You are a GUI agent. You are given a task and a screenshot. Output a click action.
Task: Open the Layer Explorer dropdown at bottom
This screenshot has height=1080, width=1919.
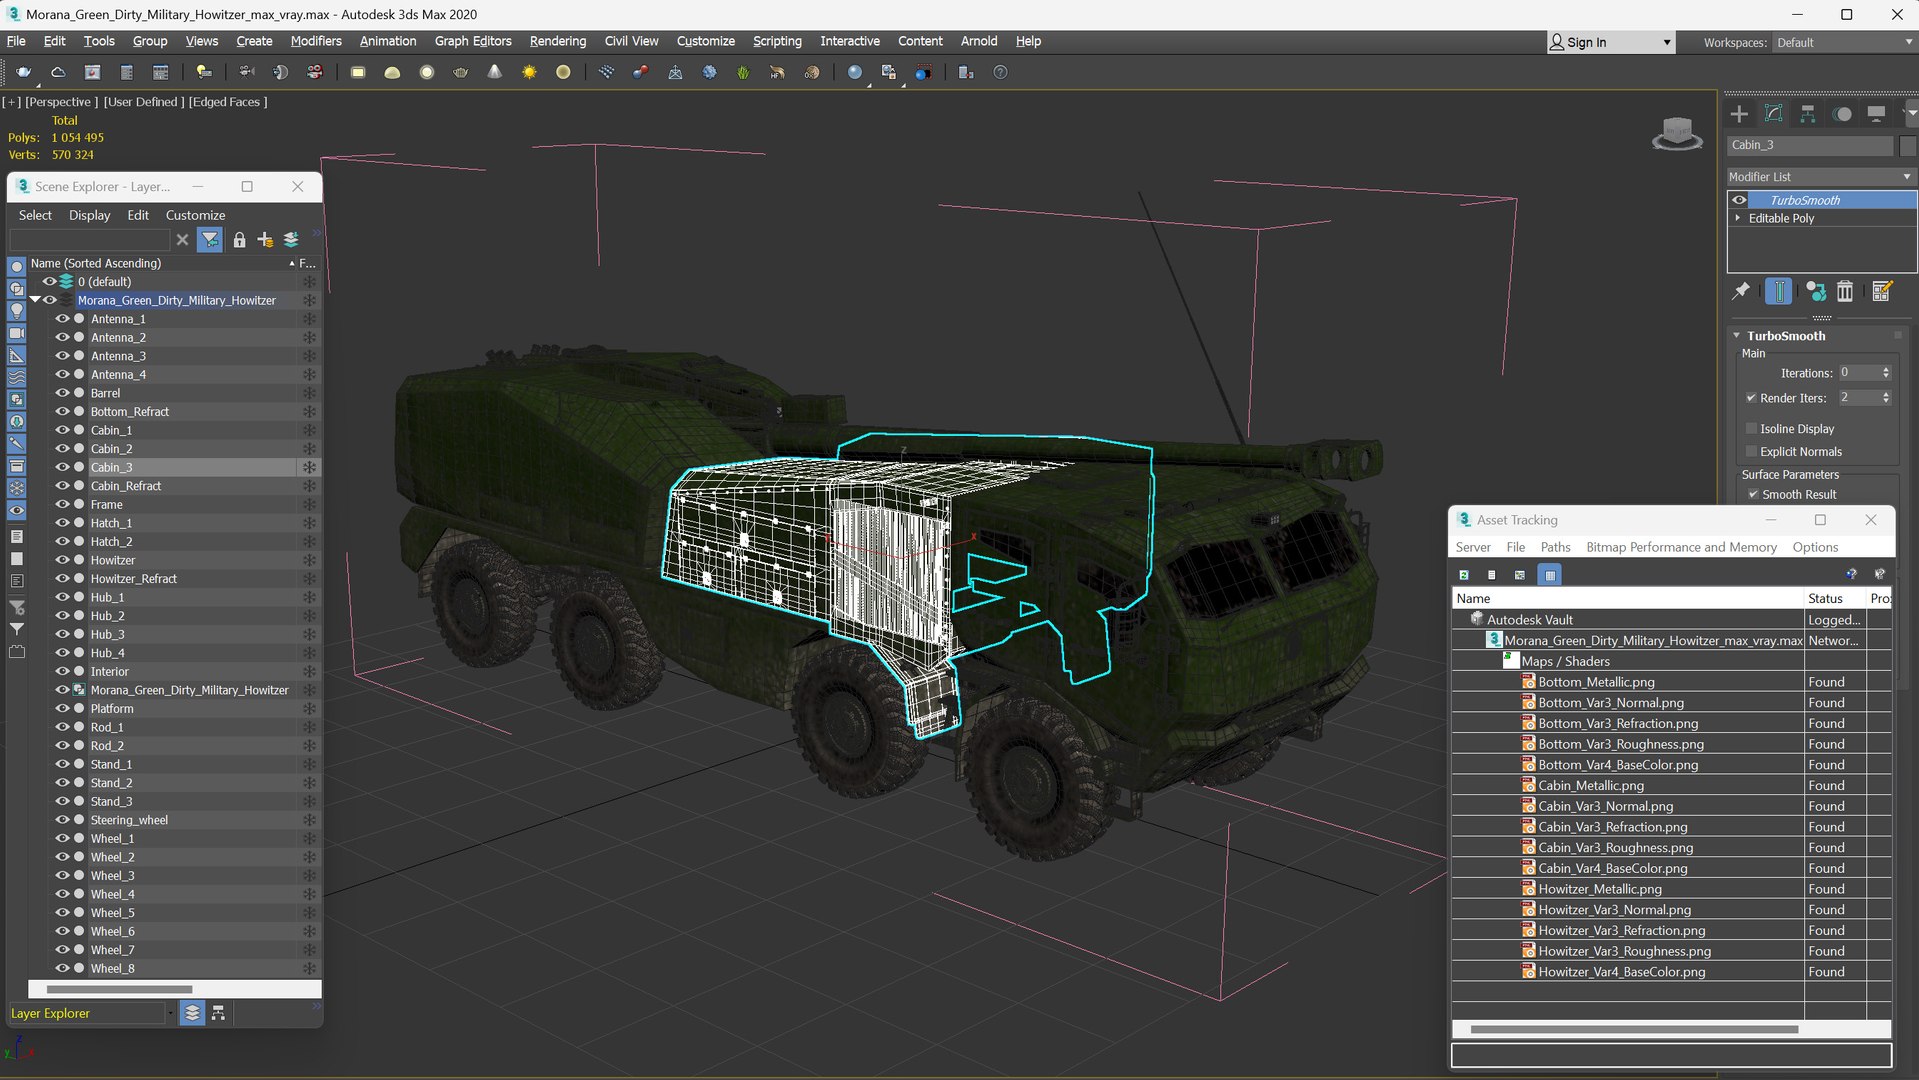[170, 1014]
